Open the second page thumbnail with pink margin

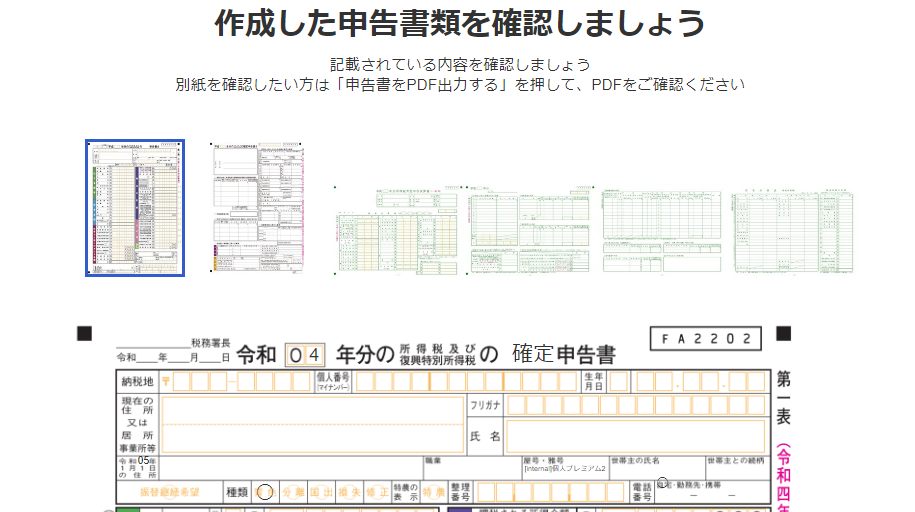click(257, 208)
